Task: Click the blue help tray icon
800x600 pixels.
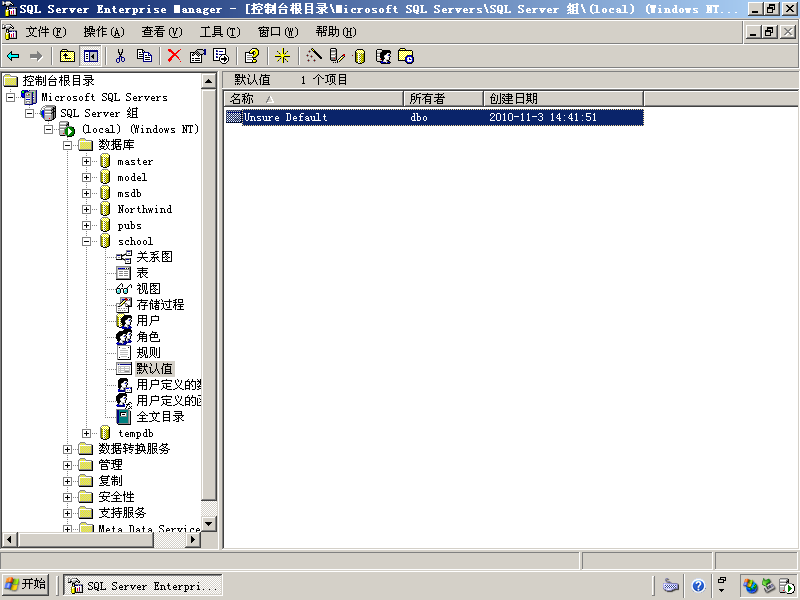Action: pos(698,586)
